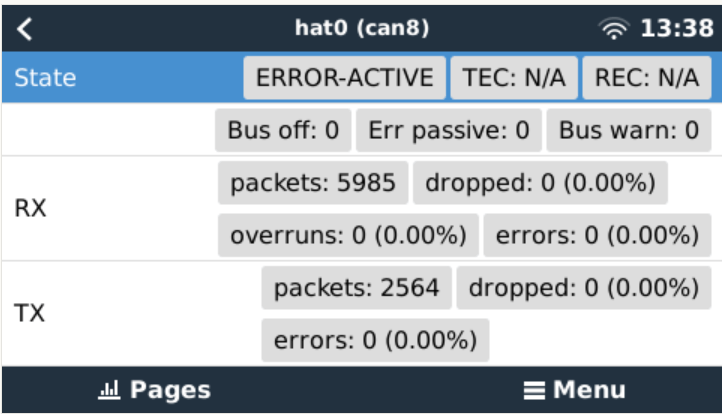
Task: Click the 13:38 clock display
Action: tap(676, 28)
